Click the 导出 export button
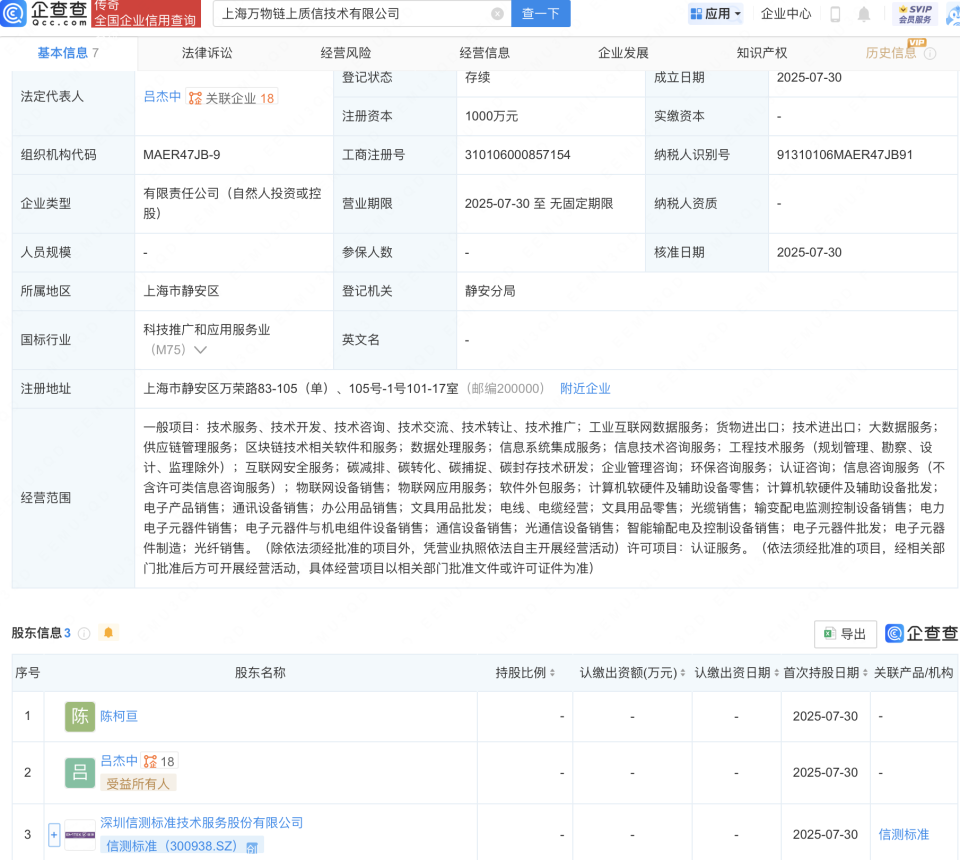This screenshot has height=860, width=960. (846, 634)
